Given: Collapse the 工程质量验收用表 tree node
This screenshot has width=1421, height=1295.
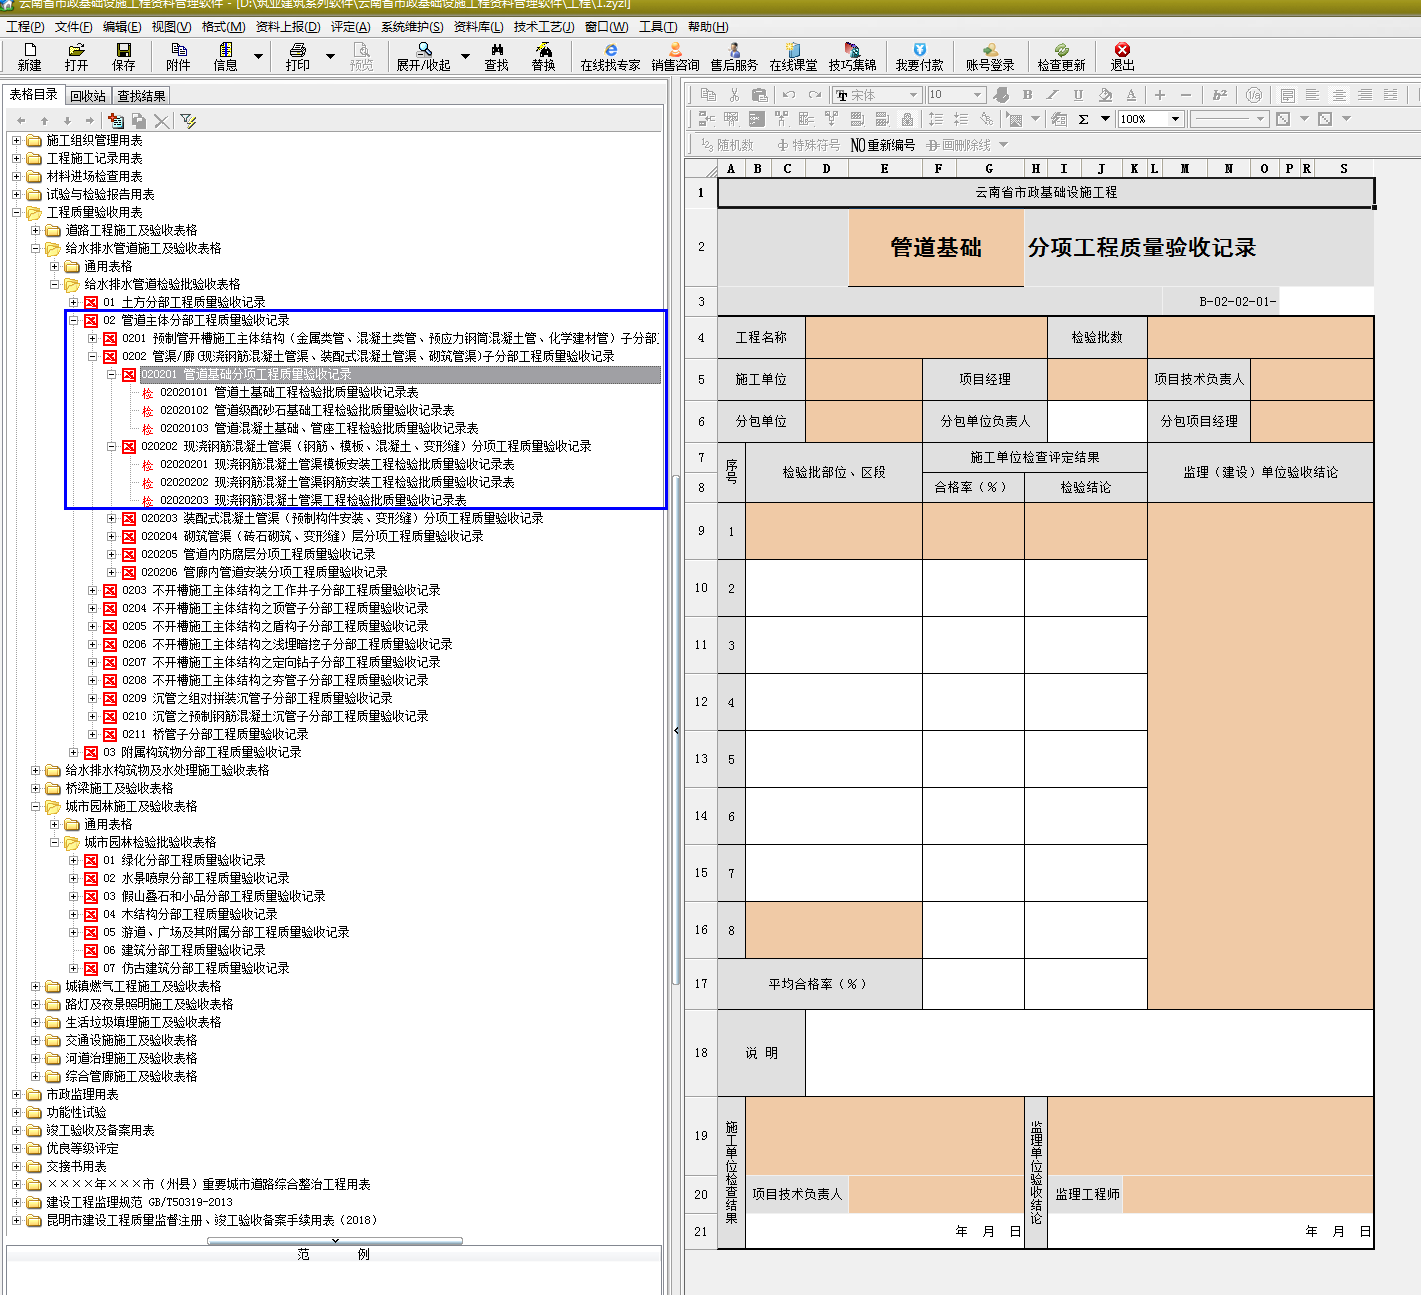Looking at the screenshot, I should coord(16,212).
